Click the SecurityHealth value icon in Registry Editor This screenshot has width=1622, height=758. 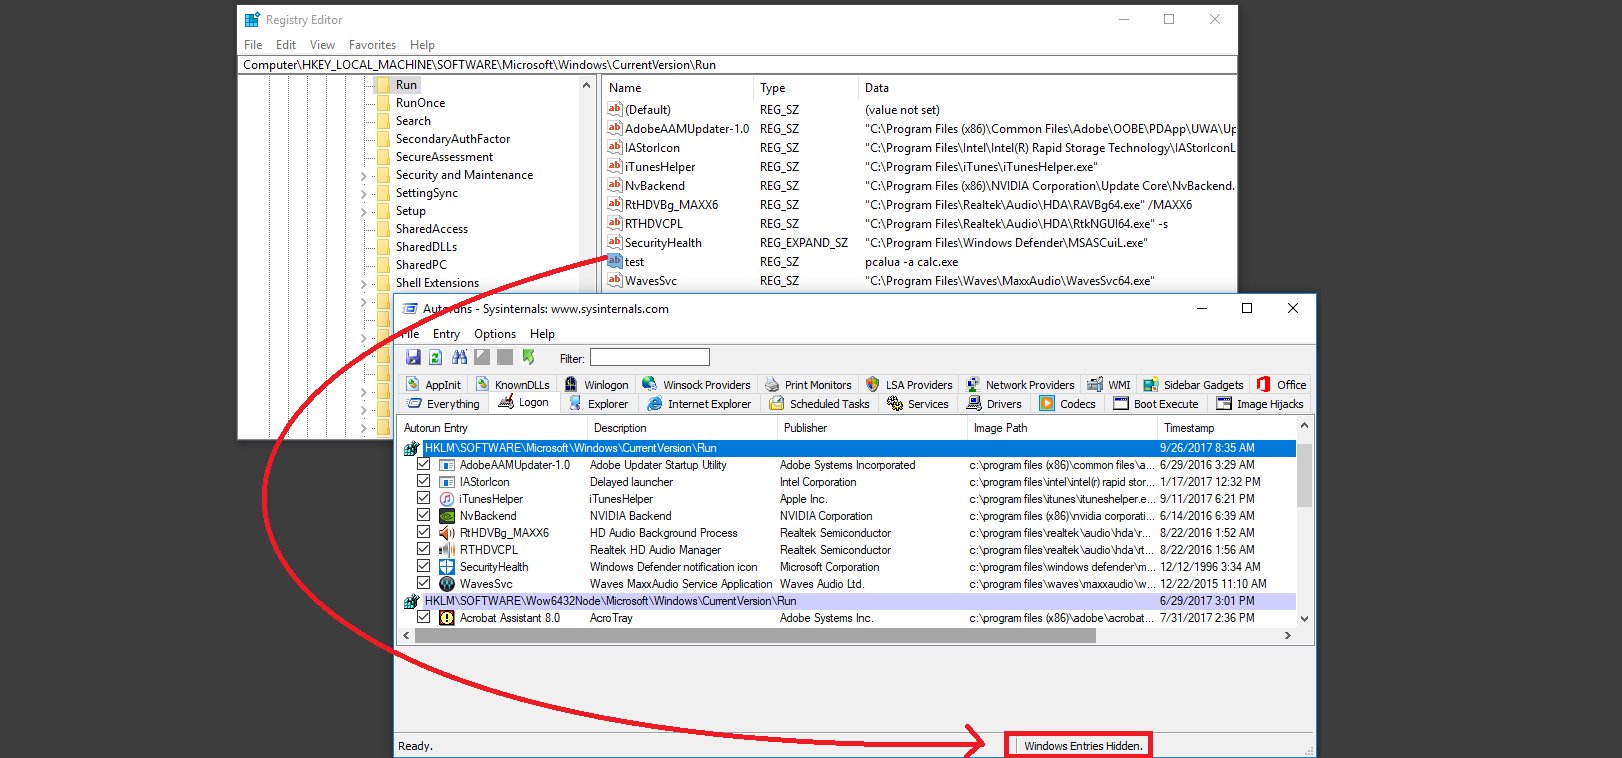pyautogui.click(x=614, y=242)
